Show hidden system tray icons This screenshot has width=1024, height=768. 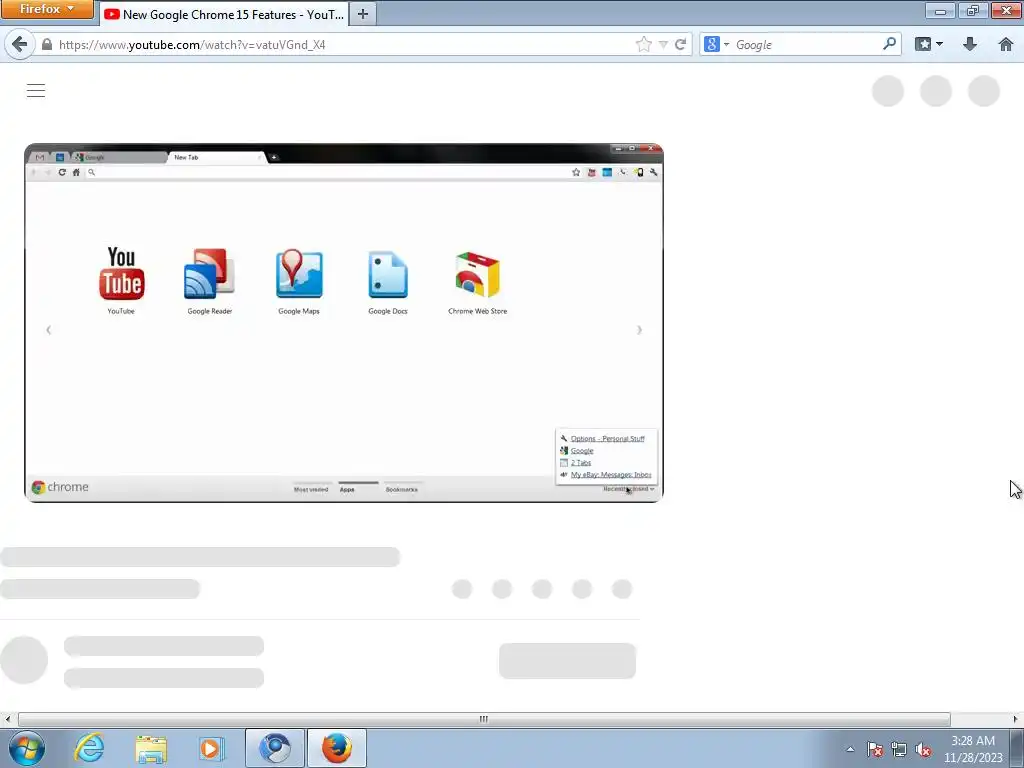coord(850,749)
